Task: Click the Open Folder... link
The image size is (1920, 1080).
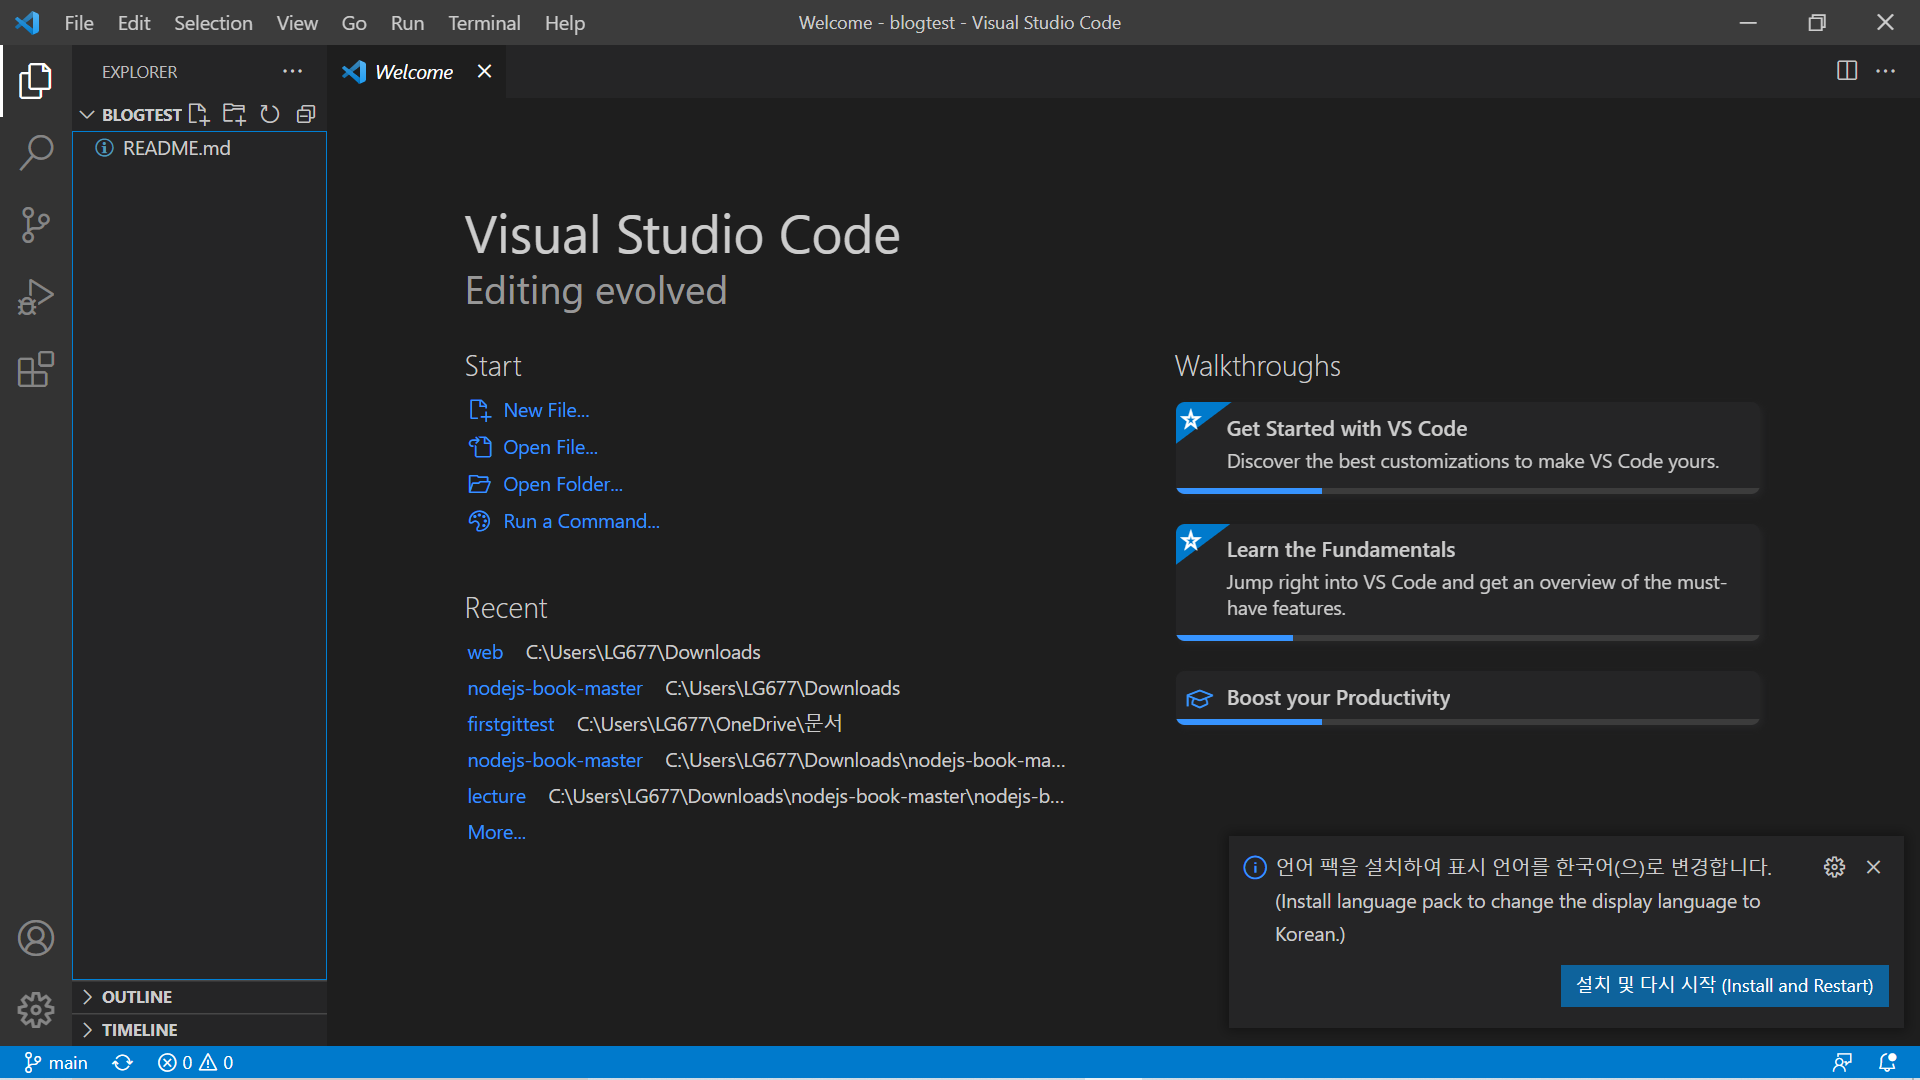Action: (562, 484)
